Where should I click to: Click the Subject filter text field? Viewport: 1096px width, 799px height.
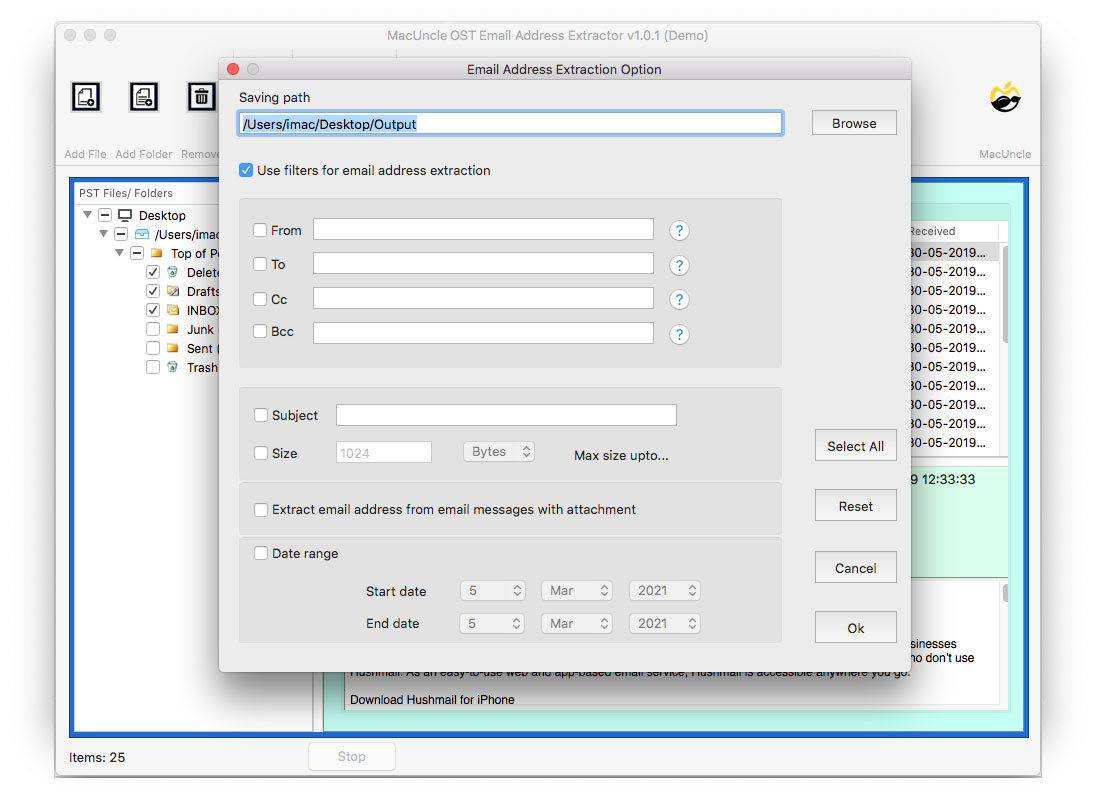[x=506, y=415]
